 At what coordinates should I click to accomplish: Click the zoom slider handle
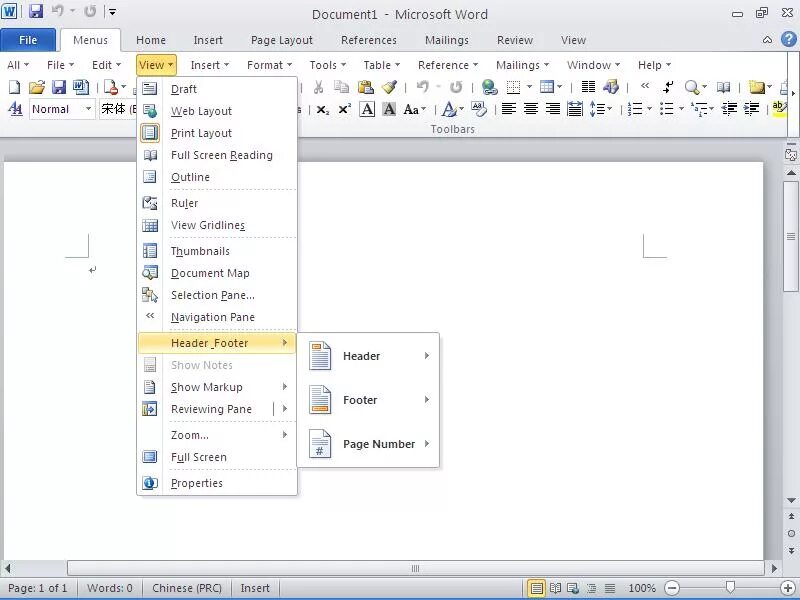click(730, 588)
